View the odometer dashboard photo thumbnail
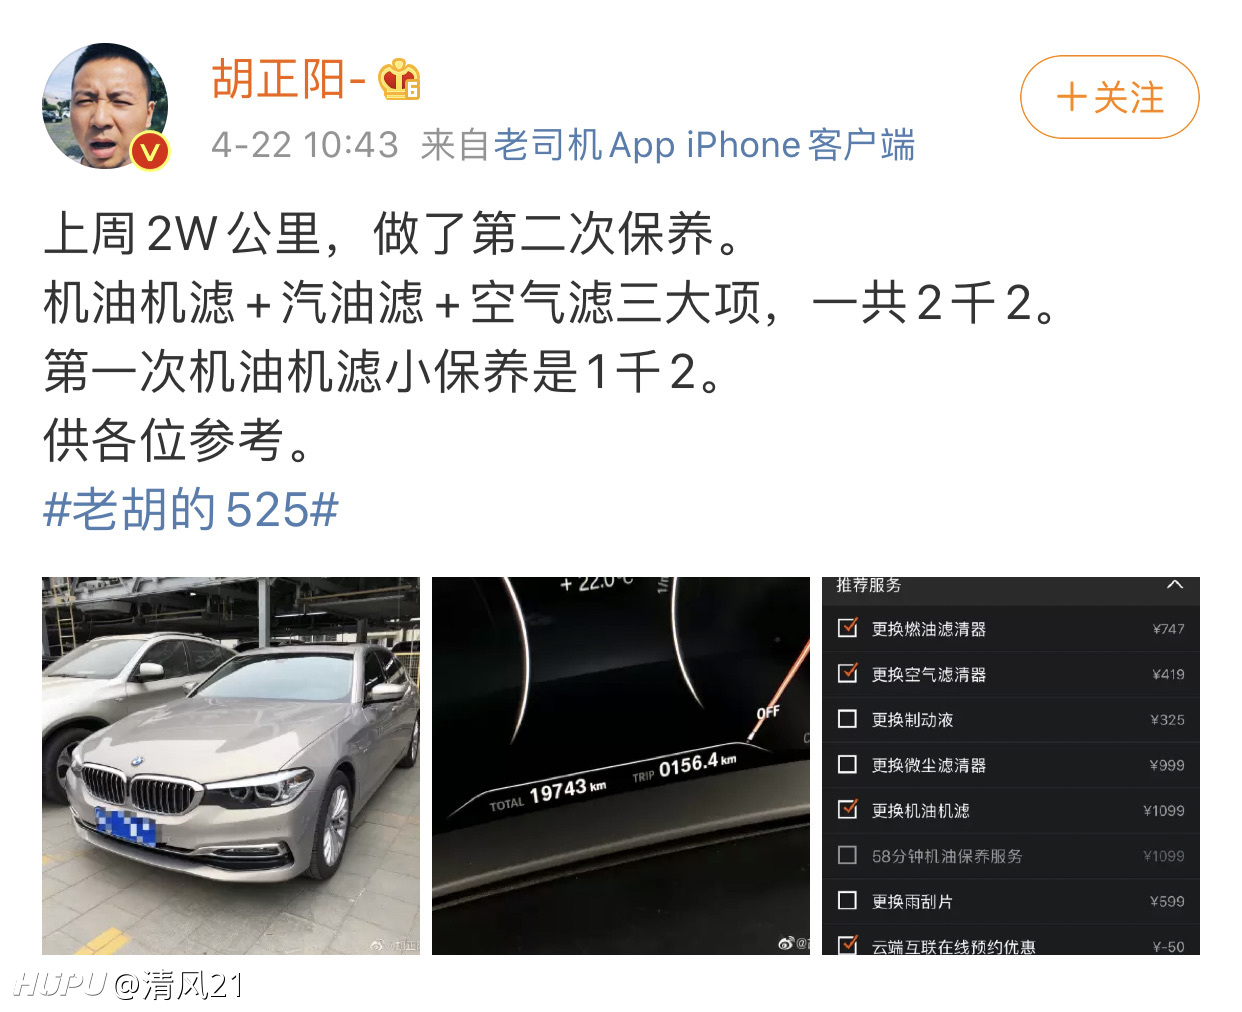This screenshot has height=1012, width=1242. pyautogui.click(x=621, y=766)
